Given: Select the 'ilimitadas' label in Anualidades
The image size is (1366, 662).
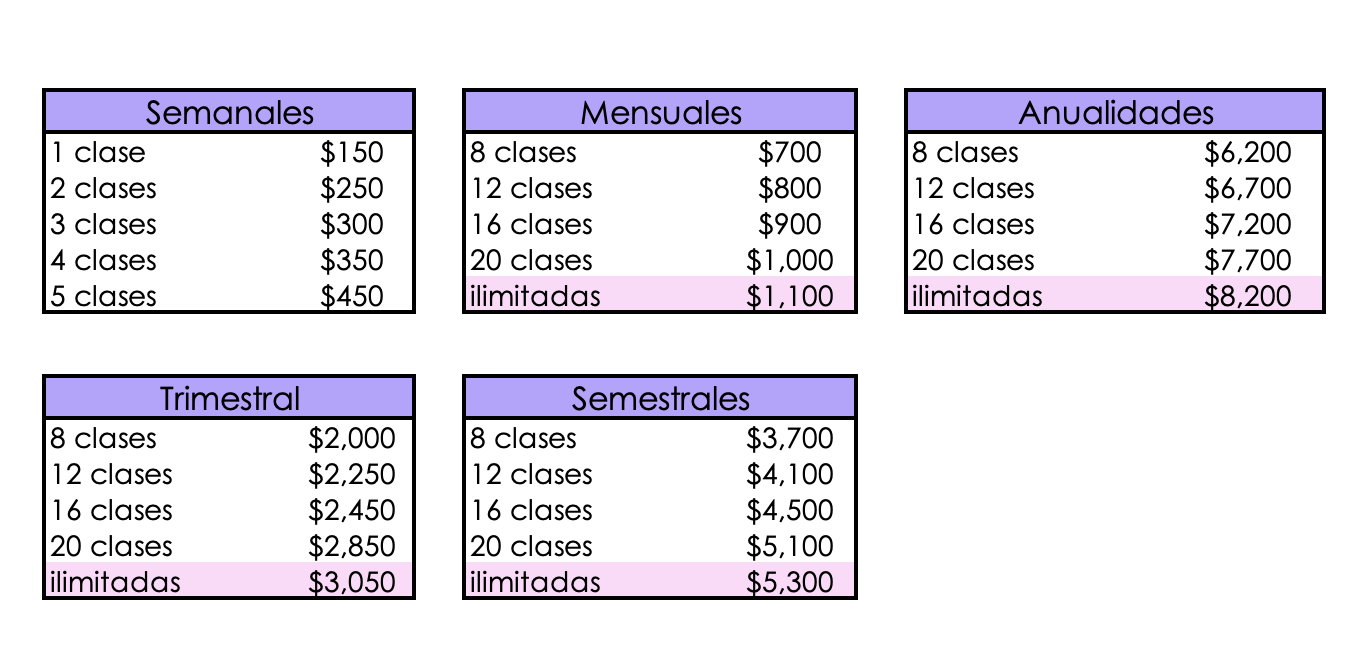Looking at the screenshot, I should (x=976, y=297).
